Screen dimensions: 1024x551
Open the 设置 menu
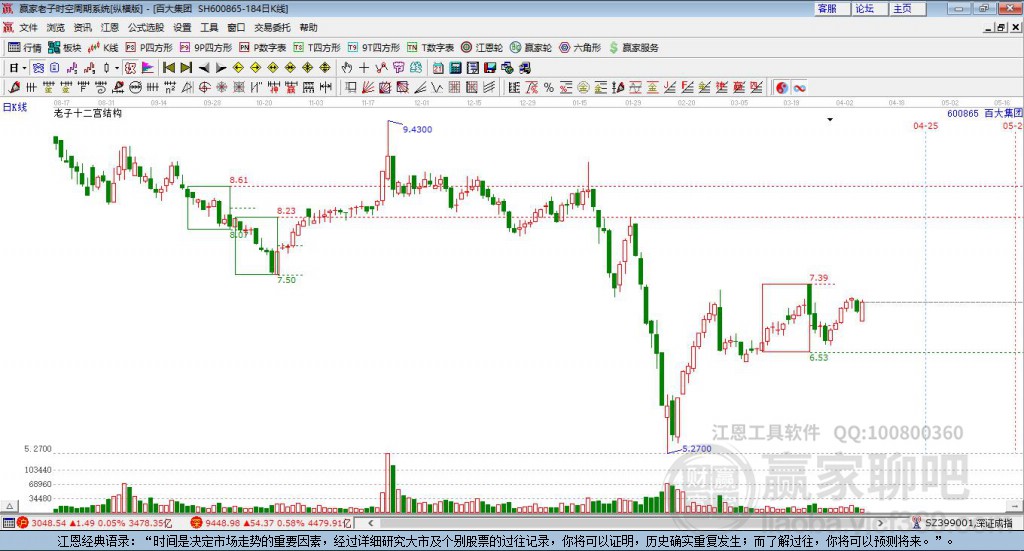click(x=182, y=27)
